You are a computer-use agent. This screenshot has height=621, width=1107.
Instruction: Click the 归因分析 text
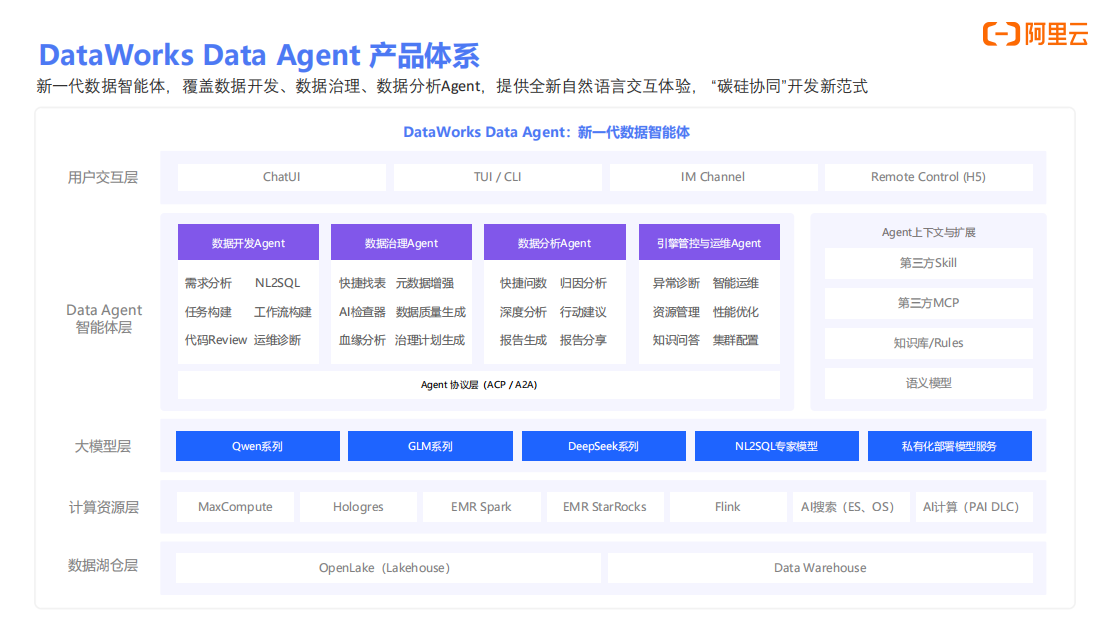point(583,283)
